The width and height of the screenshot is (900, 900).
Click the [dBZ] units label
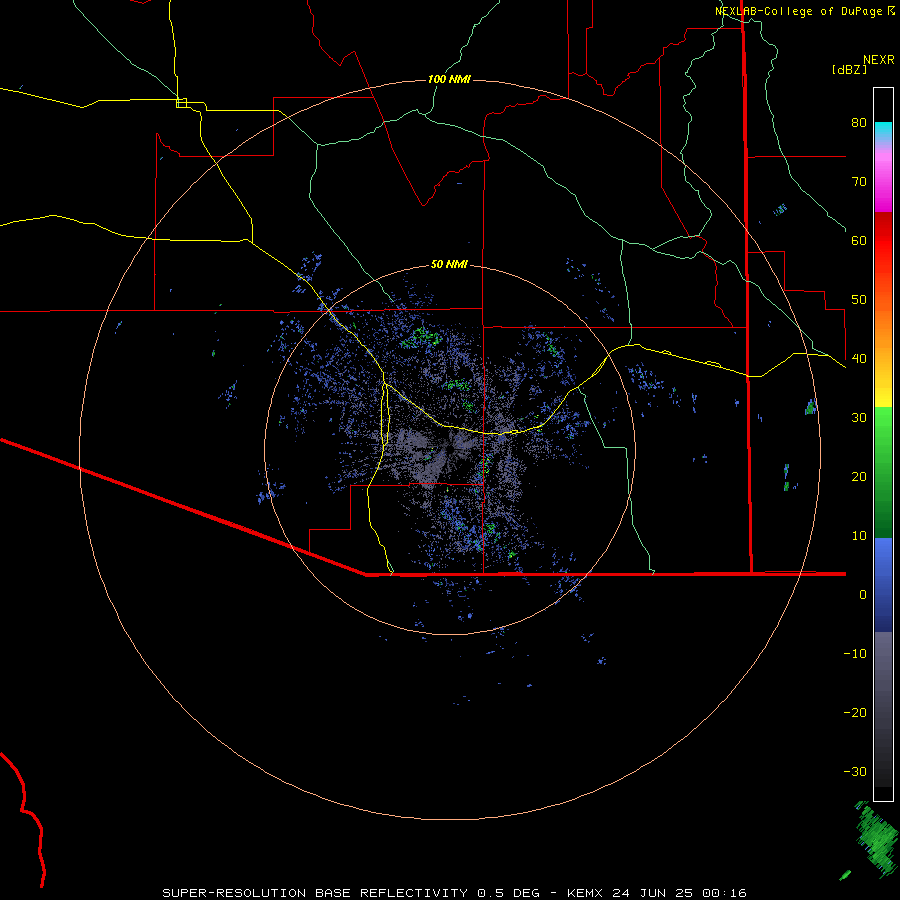(x=849, y=69)
